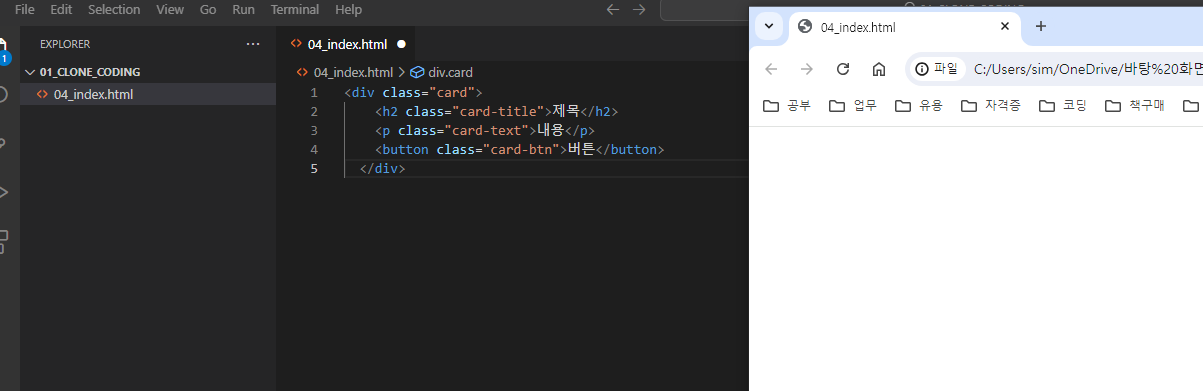Go back with VS Code navigation arrow
This screenshot has width=1203, height=391.
coord(614,9)
